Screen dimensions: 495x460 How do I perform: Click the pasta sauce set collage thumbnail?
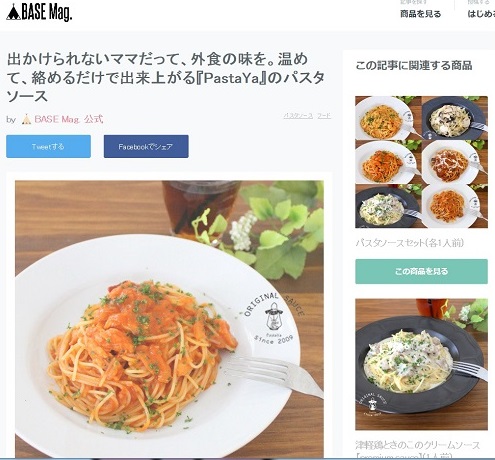[x=421, y=162]
